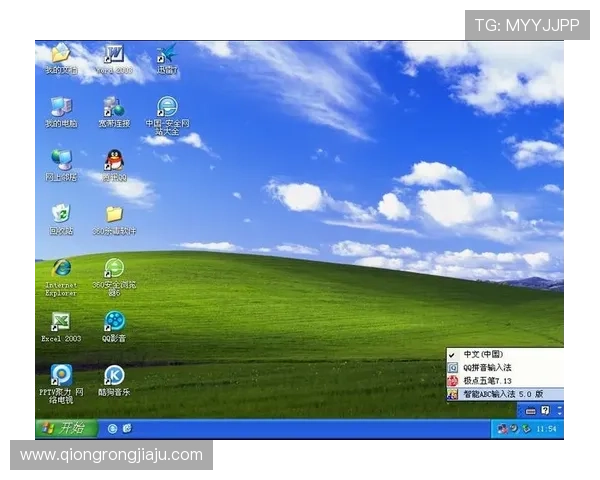
Task: Launch the 酷狗音乐 shortcut
Action: point(114,380)
